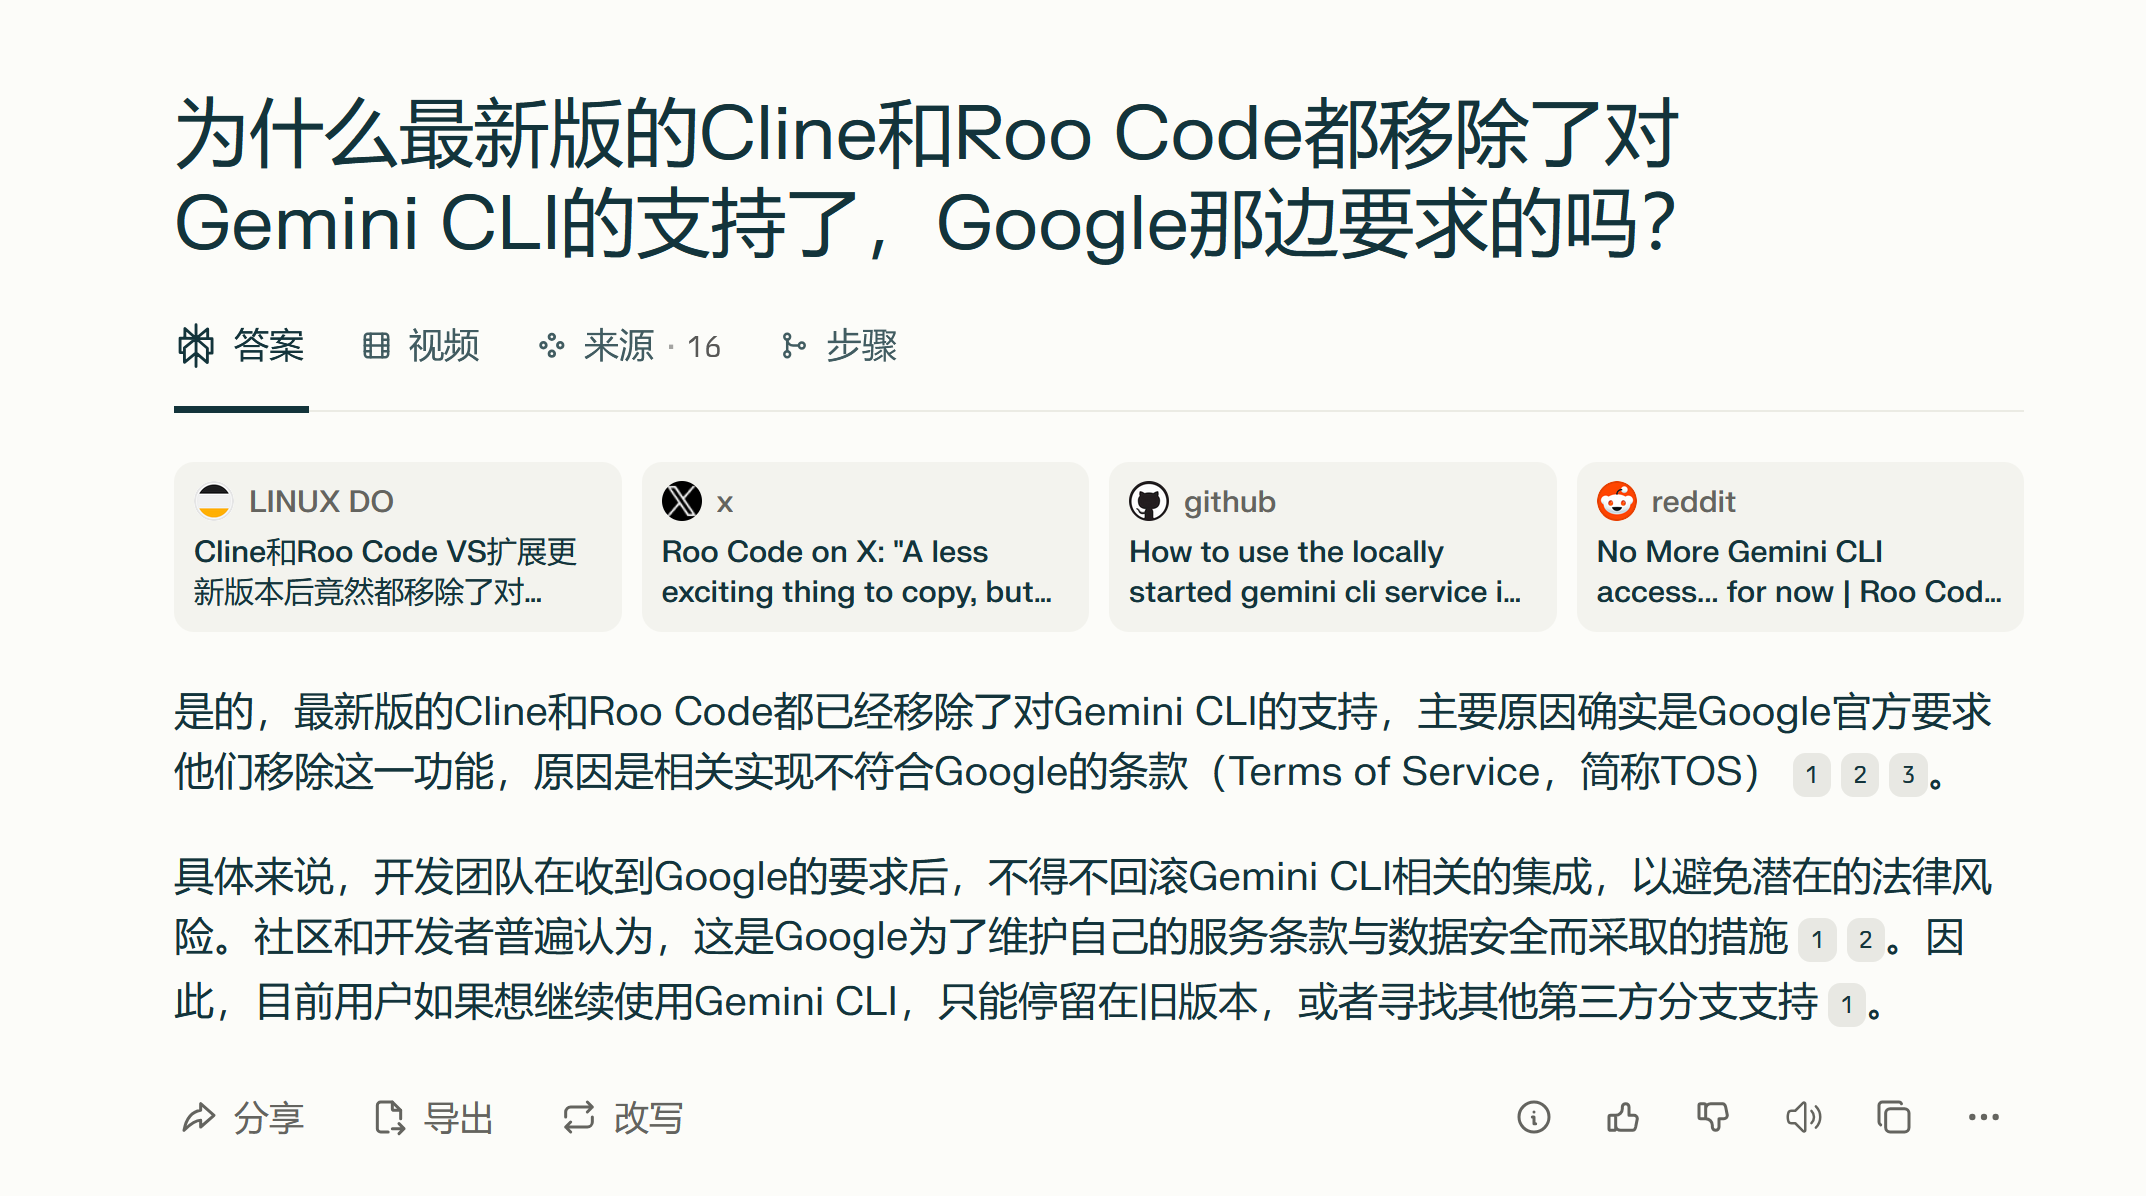Click citation 3 after 简称TOS
The image size is (2146, 1196).
1908,774
